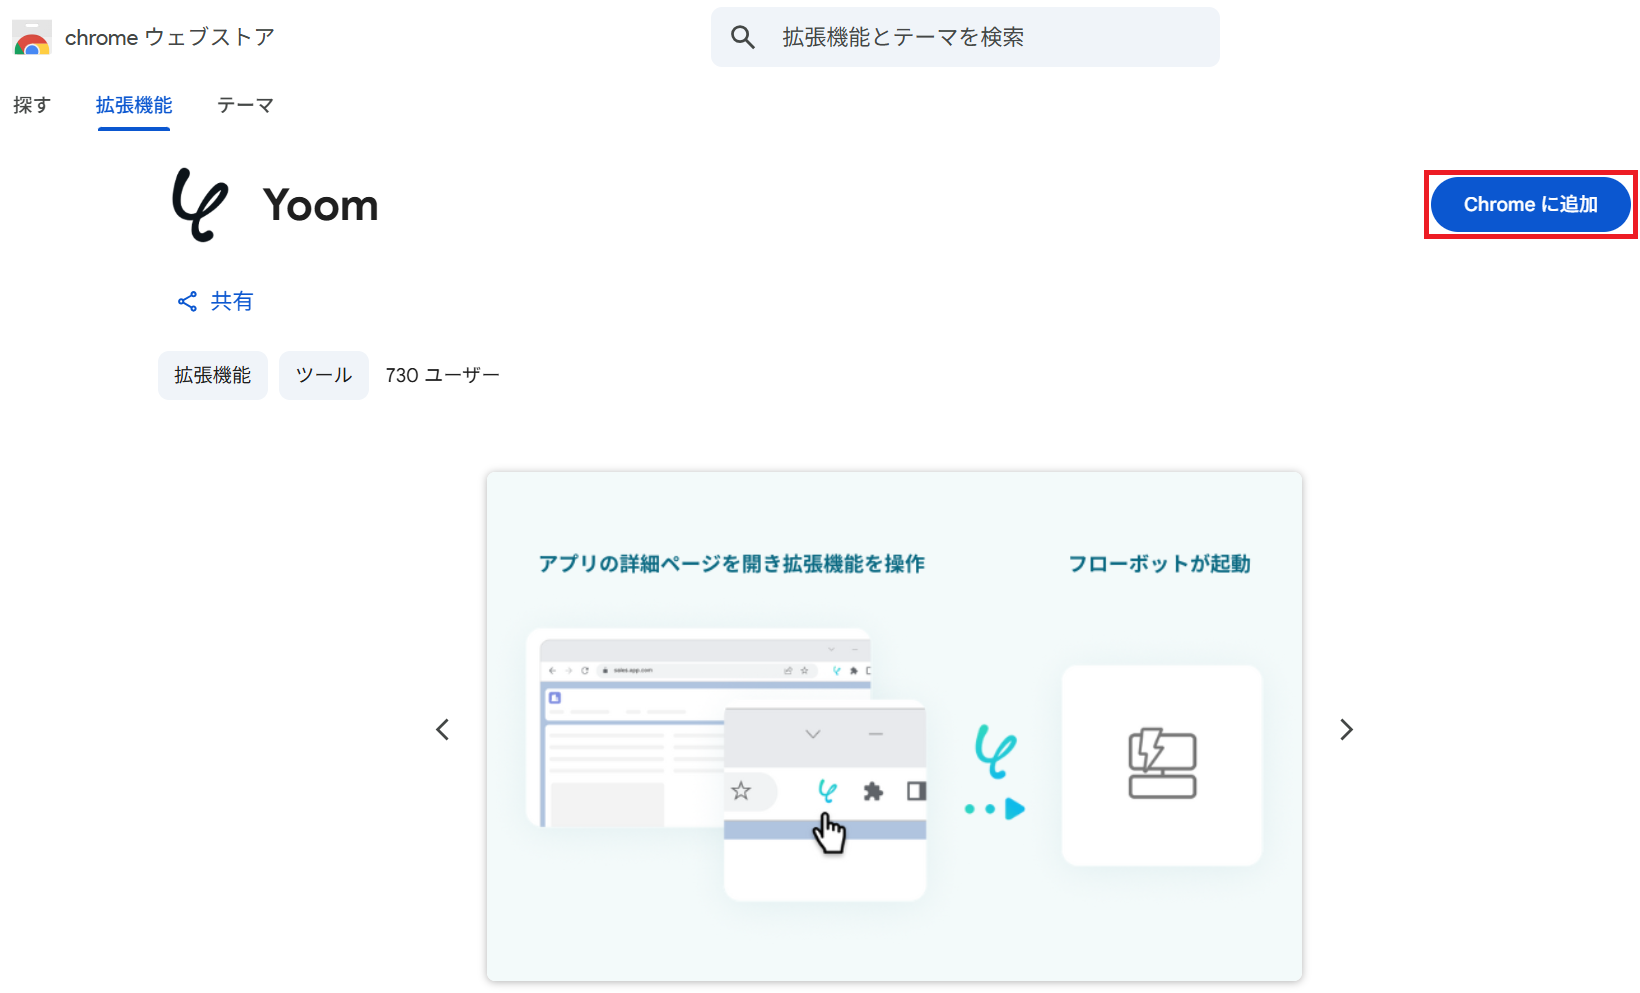Click the Chrome Web Store logo icon

click(x=32, y=38)
